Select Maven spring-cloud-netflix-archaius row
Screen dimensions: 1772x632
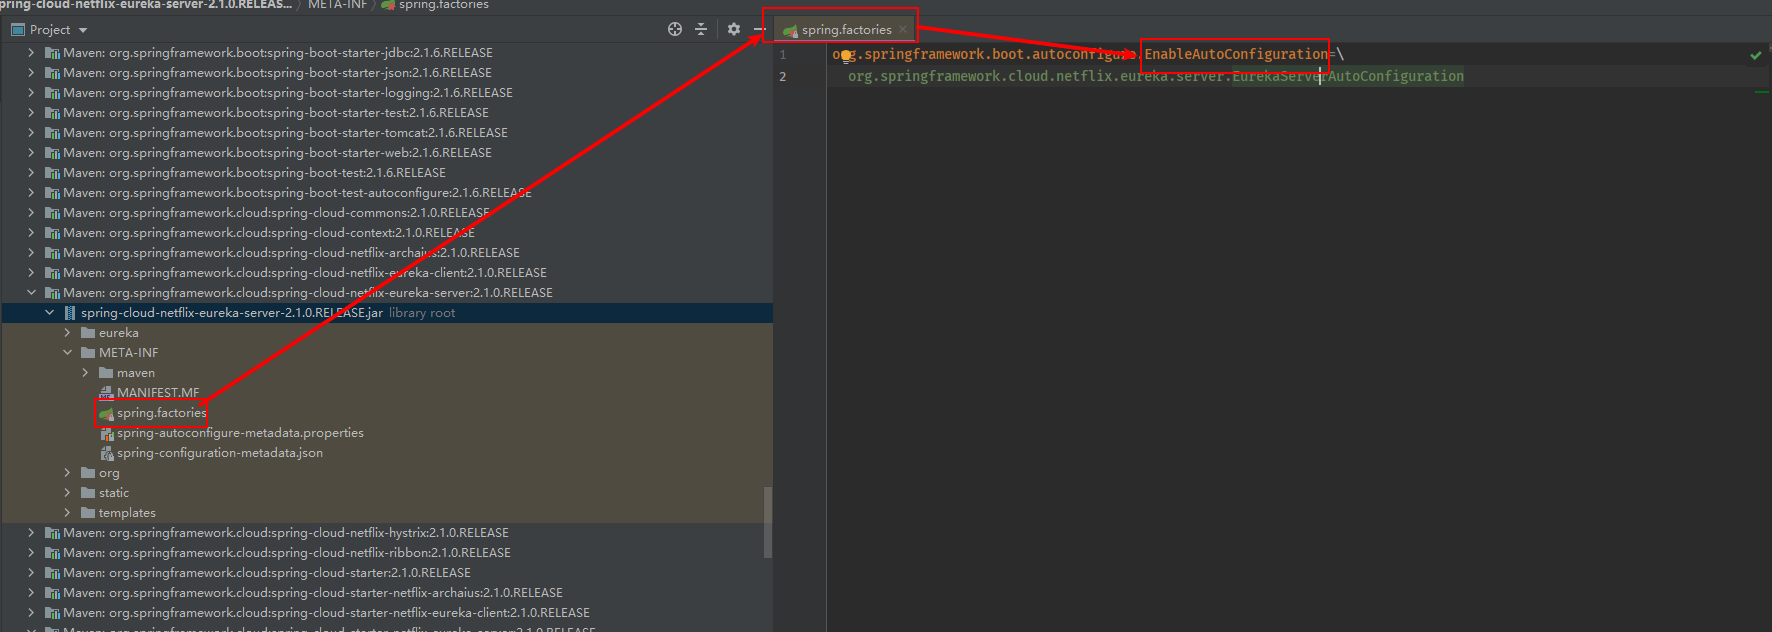pyautogui.click(x=386, y=253)
